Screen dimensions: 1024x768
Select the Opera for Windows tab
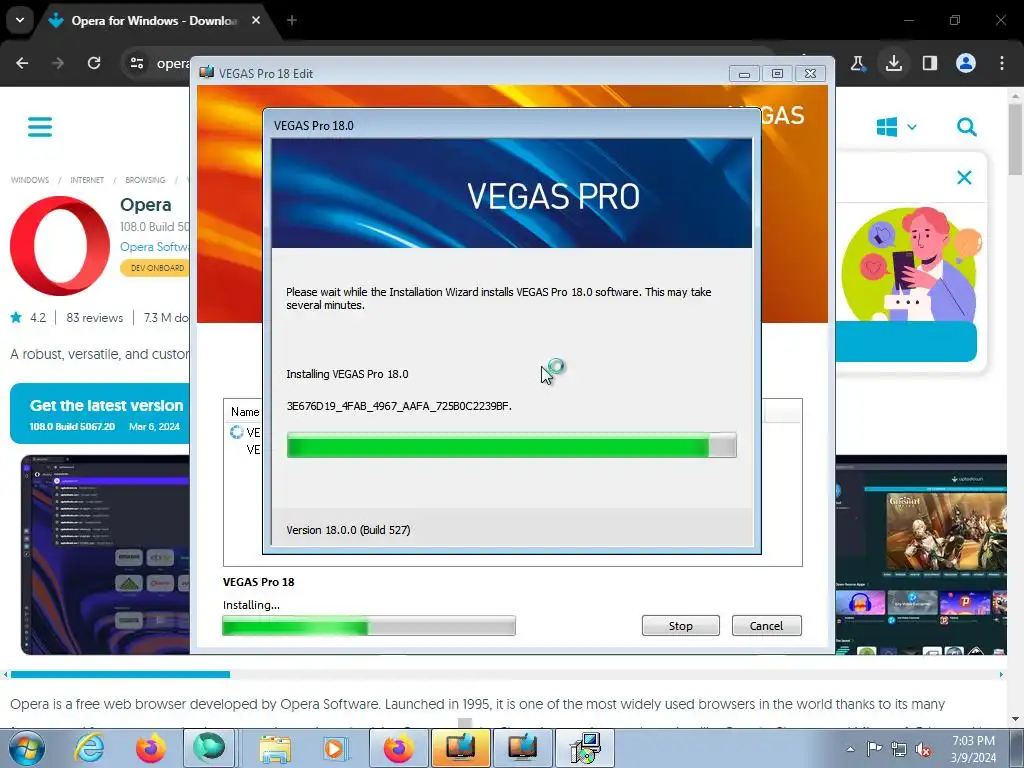point(155,20)
